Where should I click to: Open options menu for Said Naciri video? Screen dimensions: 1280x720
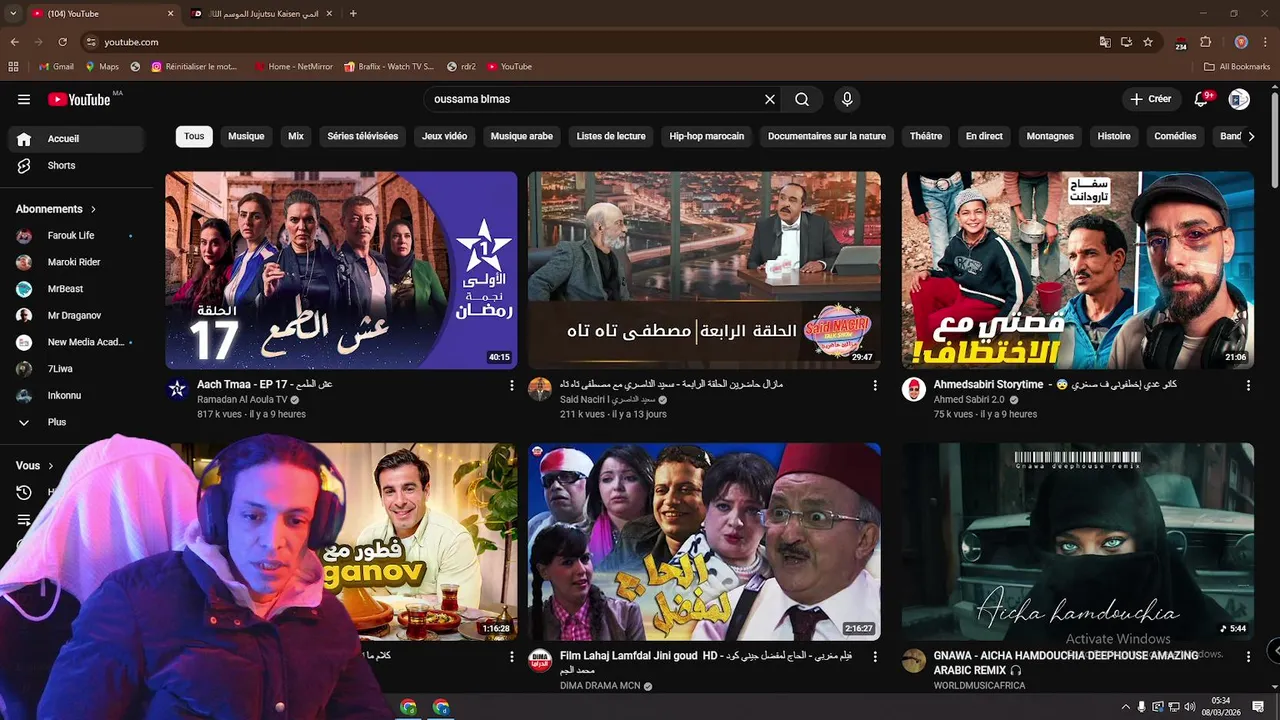[875, 385]
